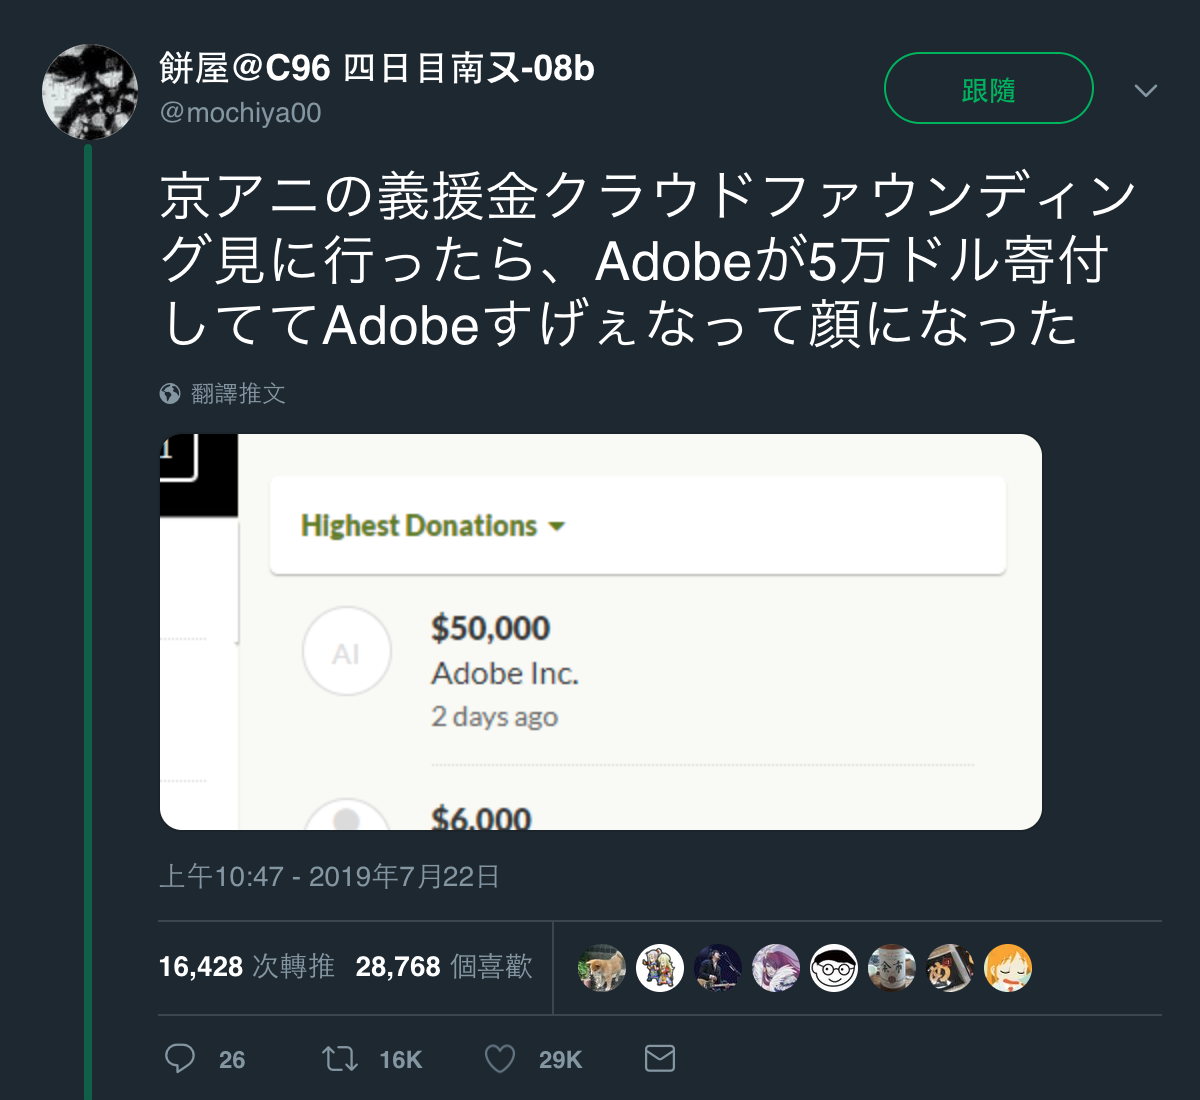Open the dog avatar among likers

coord(602,968)
